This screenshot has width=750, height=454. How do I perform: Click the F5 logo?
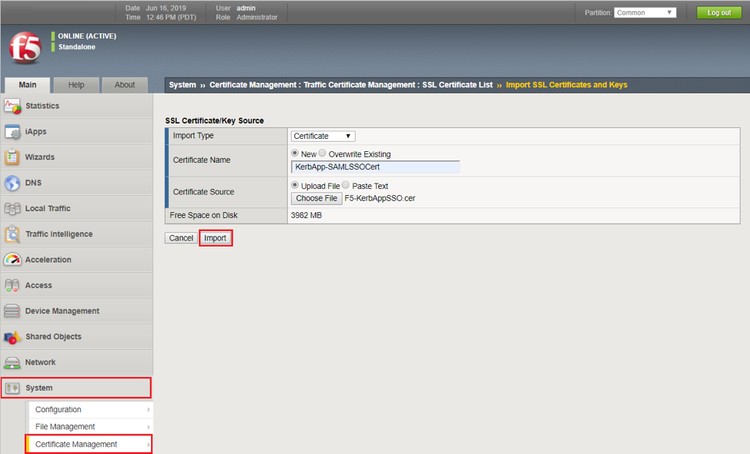tap(25, 47)
